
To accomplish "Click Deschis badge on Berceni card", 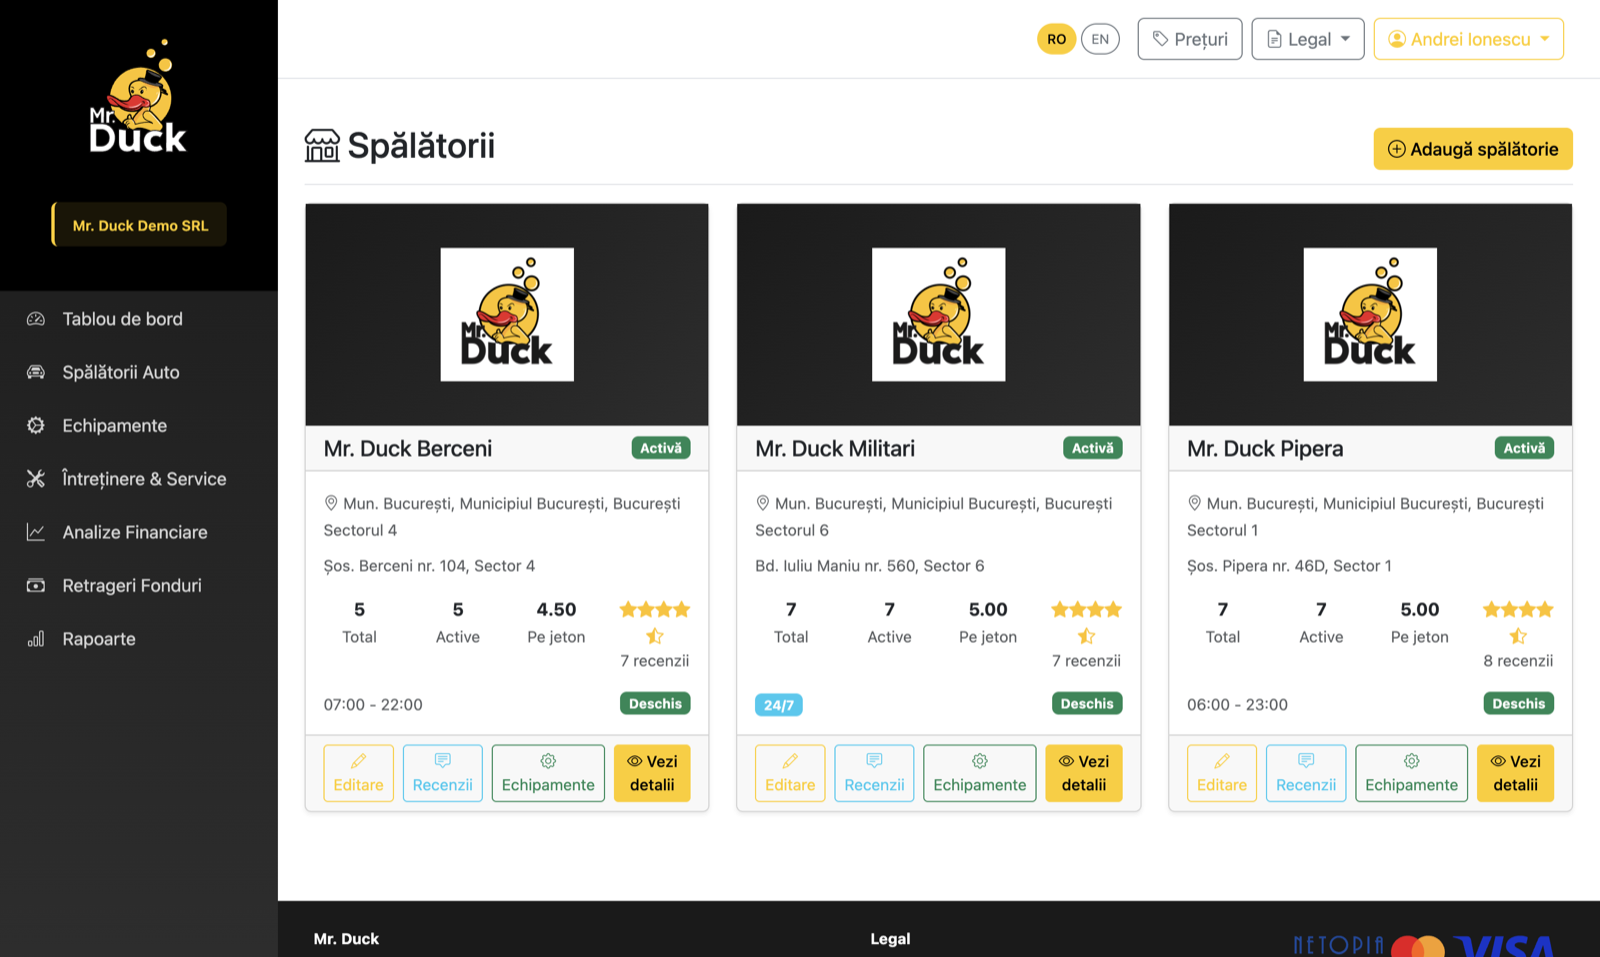I will coord(655,704).
